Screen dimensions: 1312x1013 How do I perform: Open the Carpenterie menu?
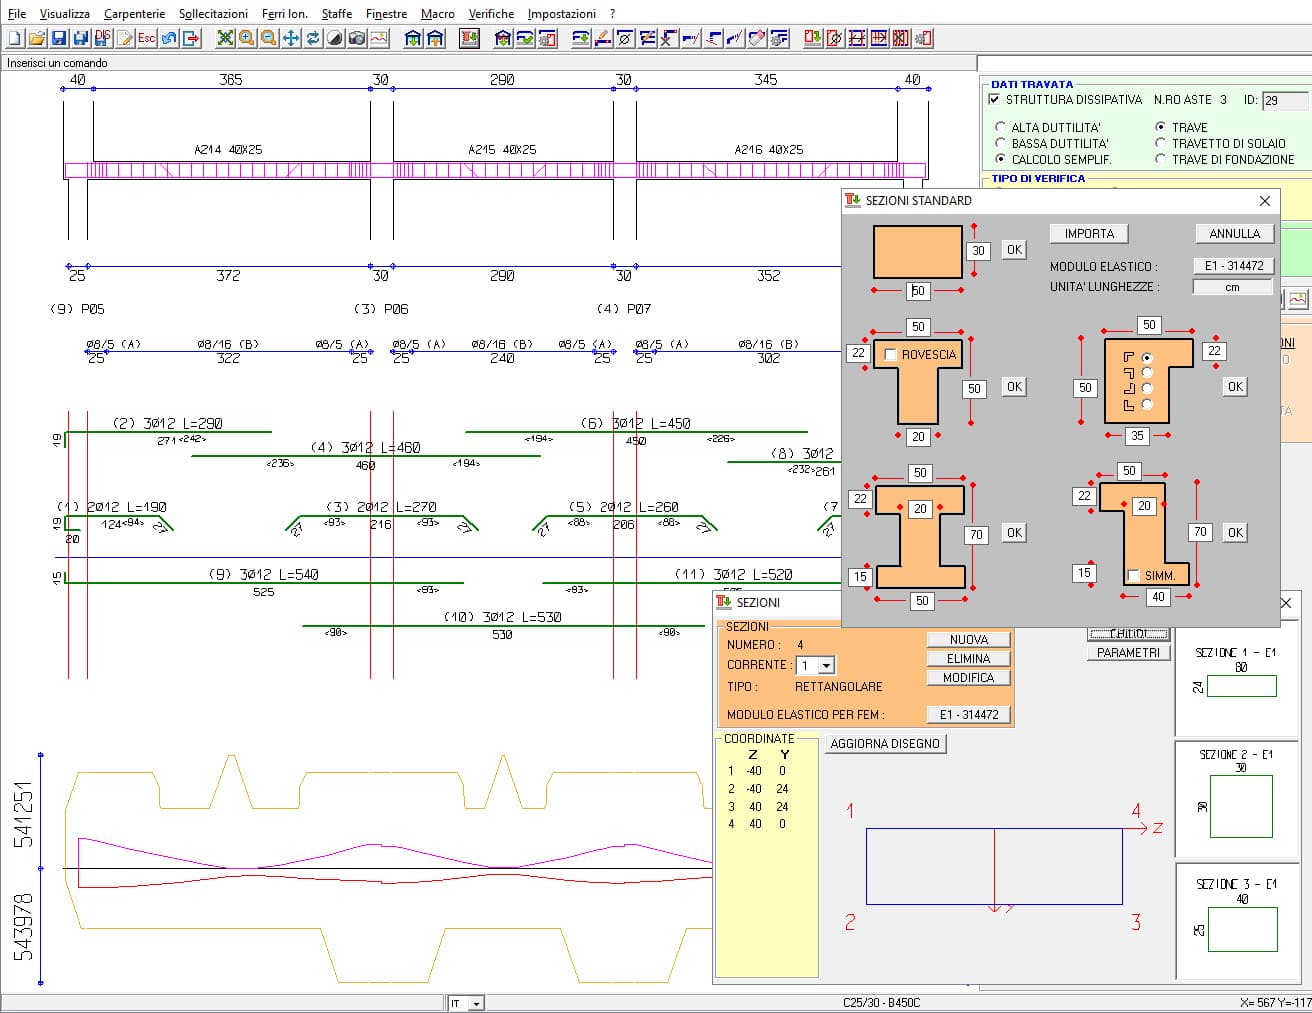135,14
